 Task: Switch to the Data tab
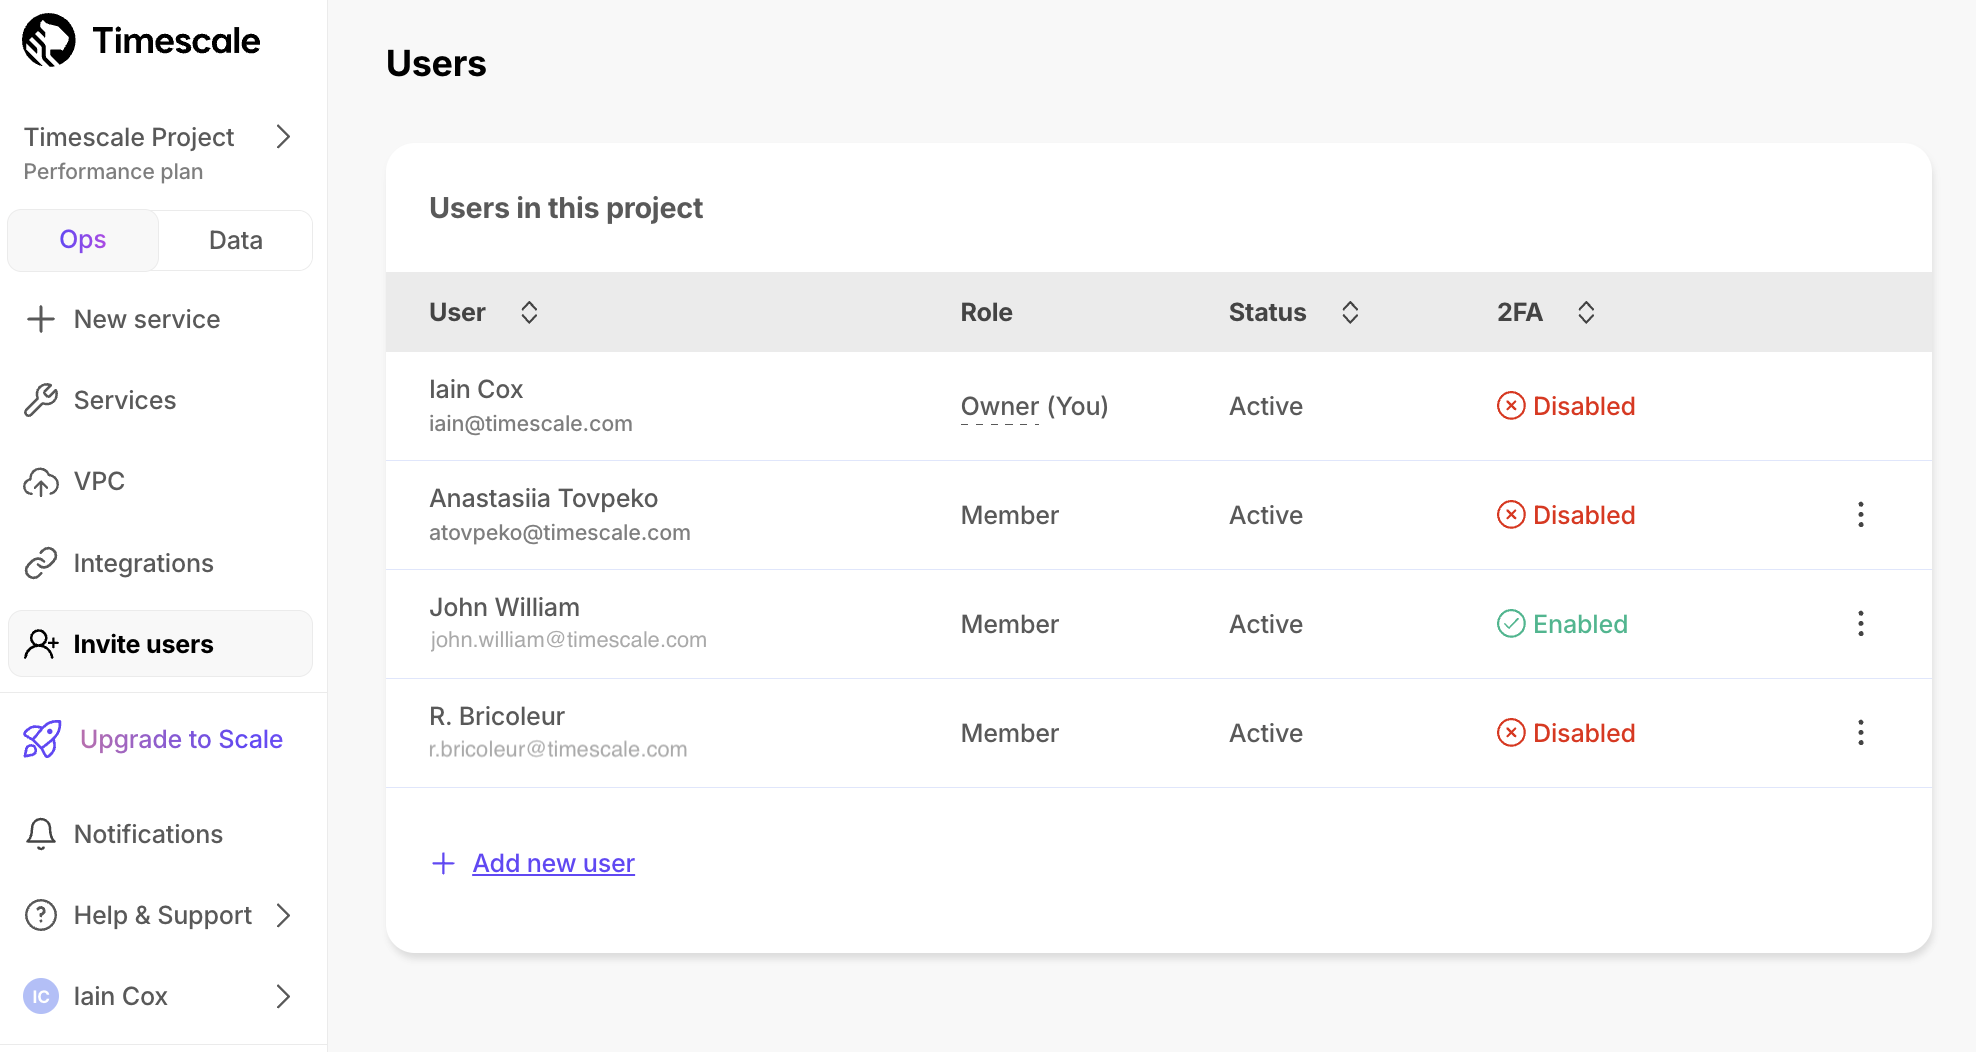236,240
